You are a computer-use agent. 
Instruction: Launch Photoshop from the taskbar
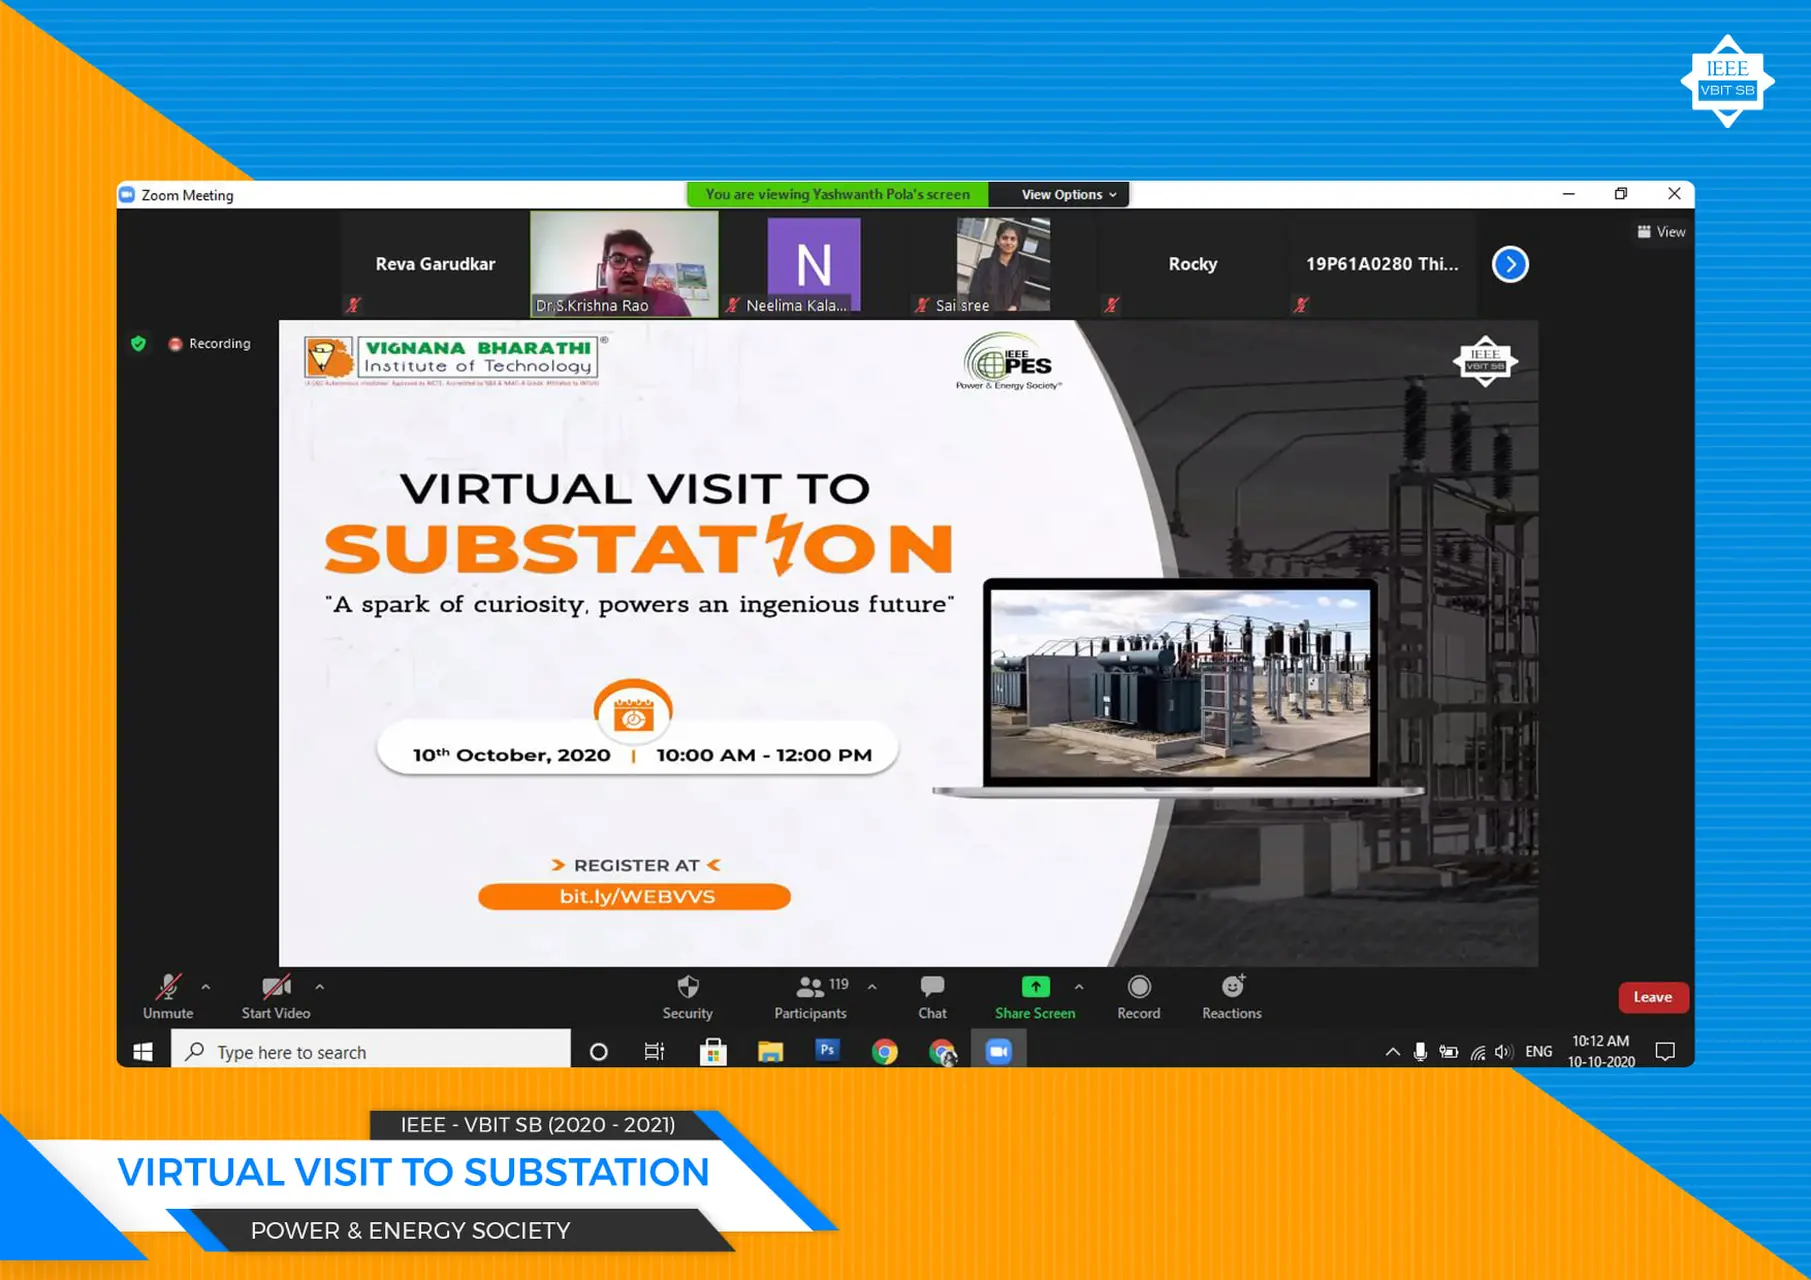[x=827, y=1051]
